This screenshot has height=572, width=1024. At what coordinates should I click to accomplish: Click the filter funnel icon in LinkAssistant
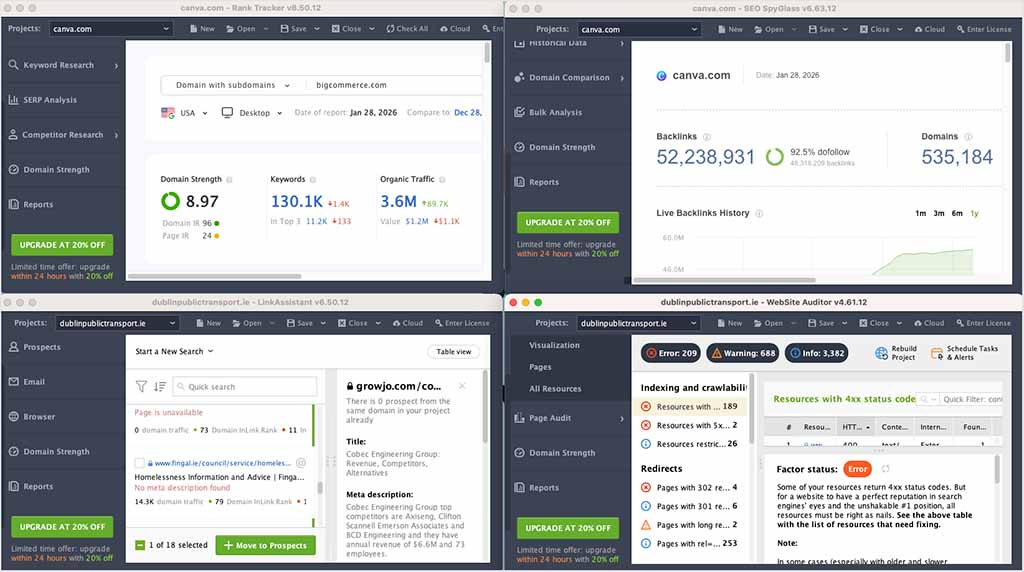pos(141,387)
